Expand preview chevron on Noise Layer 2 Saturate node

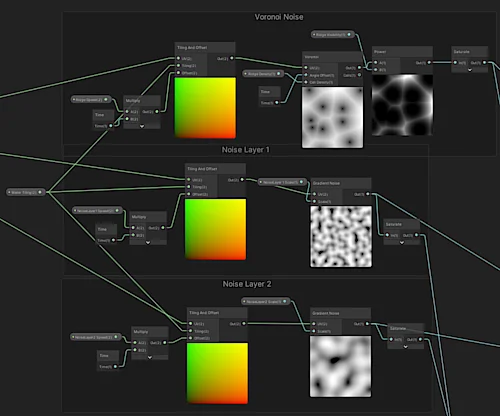click(405, 347)
